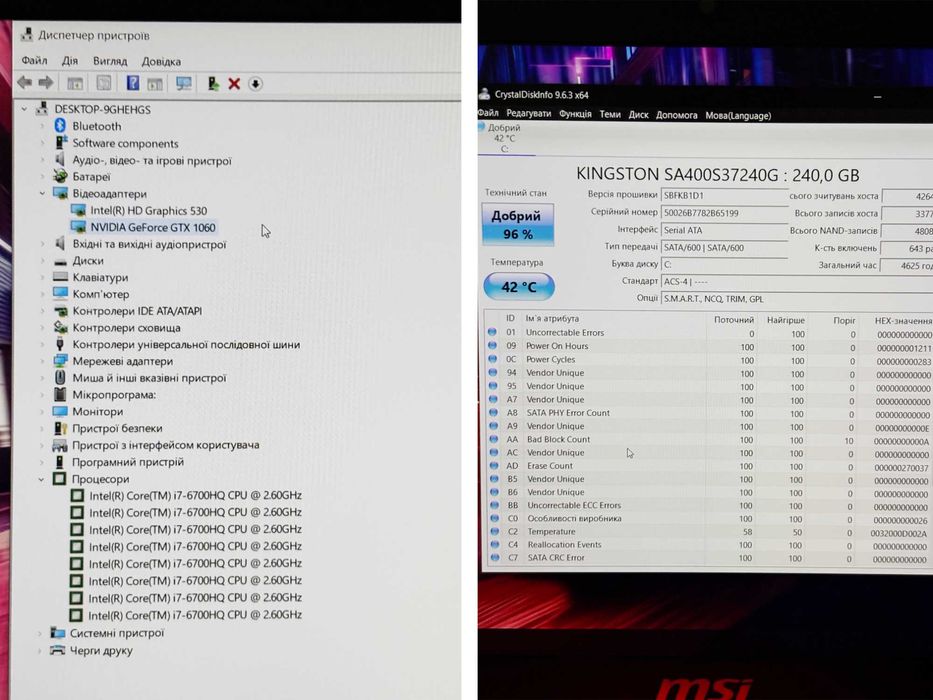The image size is (933, 700).
Task: Click the blue status dot for Uncorrectable Errors
Action: tap(492, 332)
